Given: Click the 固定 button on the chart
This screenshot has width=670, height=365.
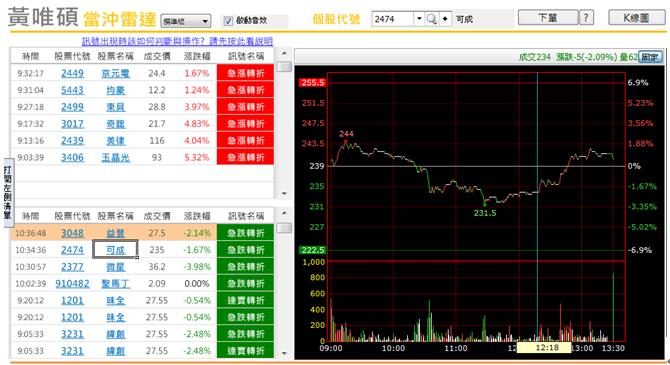Looking at the screenshot, I should (x=650, y=56).
